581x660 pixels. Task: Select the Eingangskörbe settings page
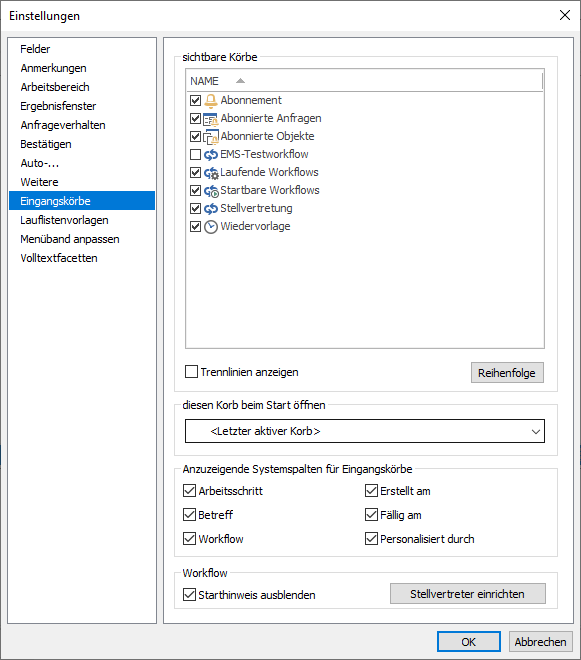coord(82,201)
